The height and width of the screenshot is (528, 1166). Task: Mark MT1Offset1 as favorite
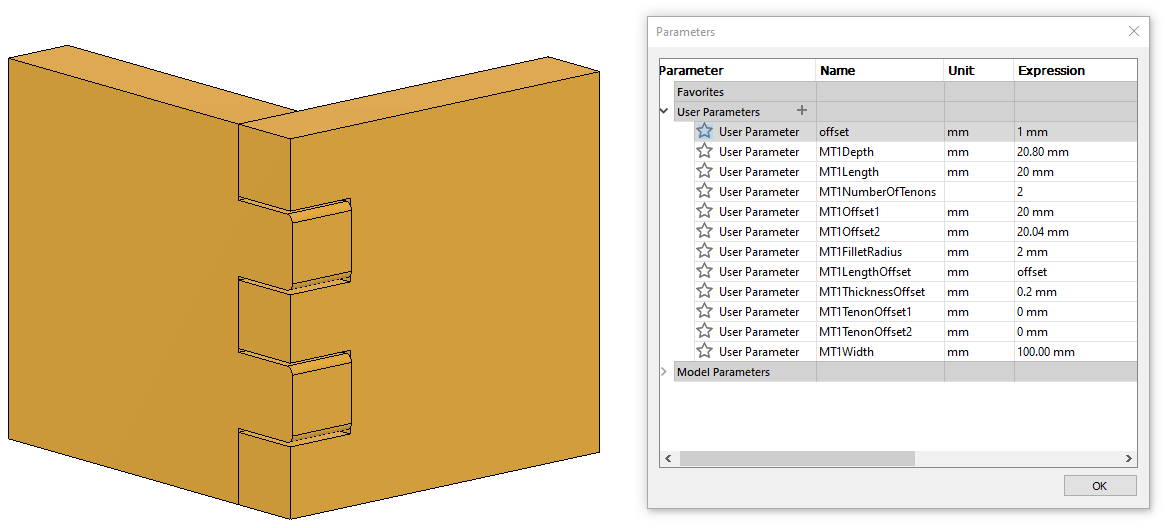705,211
